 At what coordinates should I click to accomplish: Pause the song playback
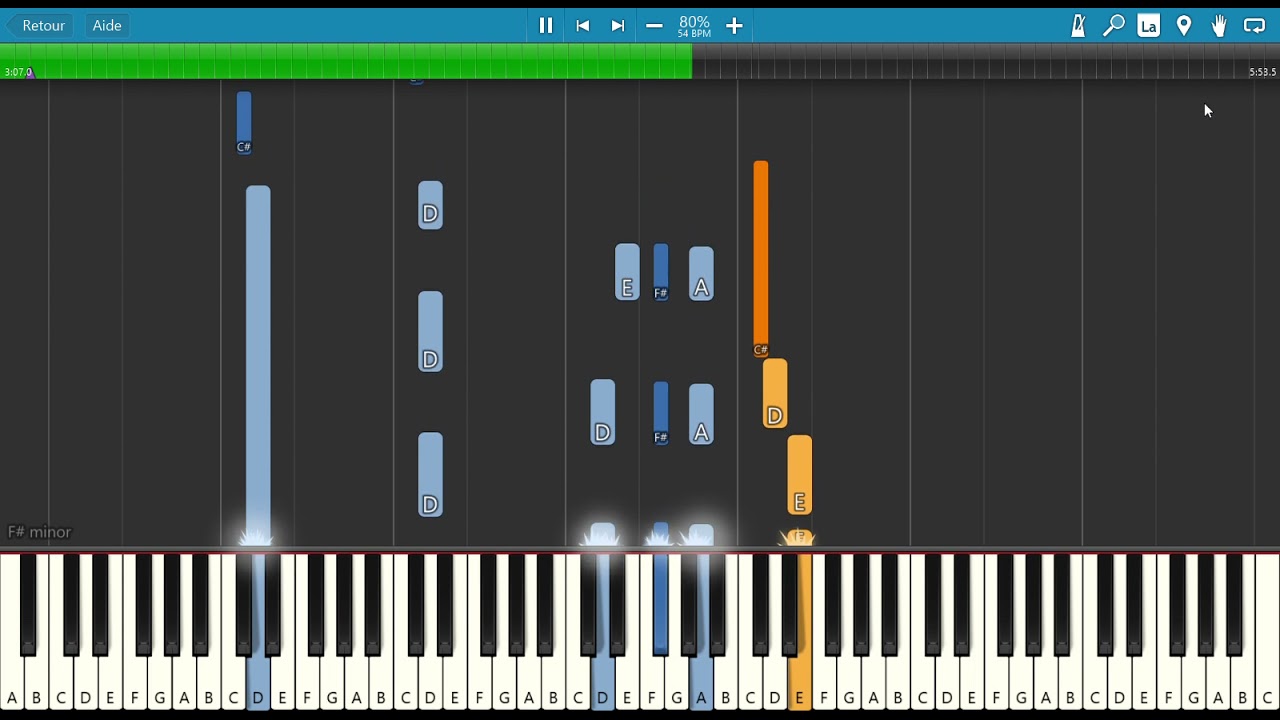546,26
